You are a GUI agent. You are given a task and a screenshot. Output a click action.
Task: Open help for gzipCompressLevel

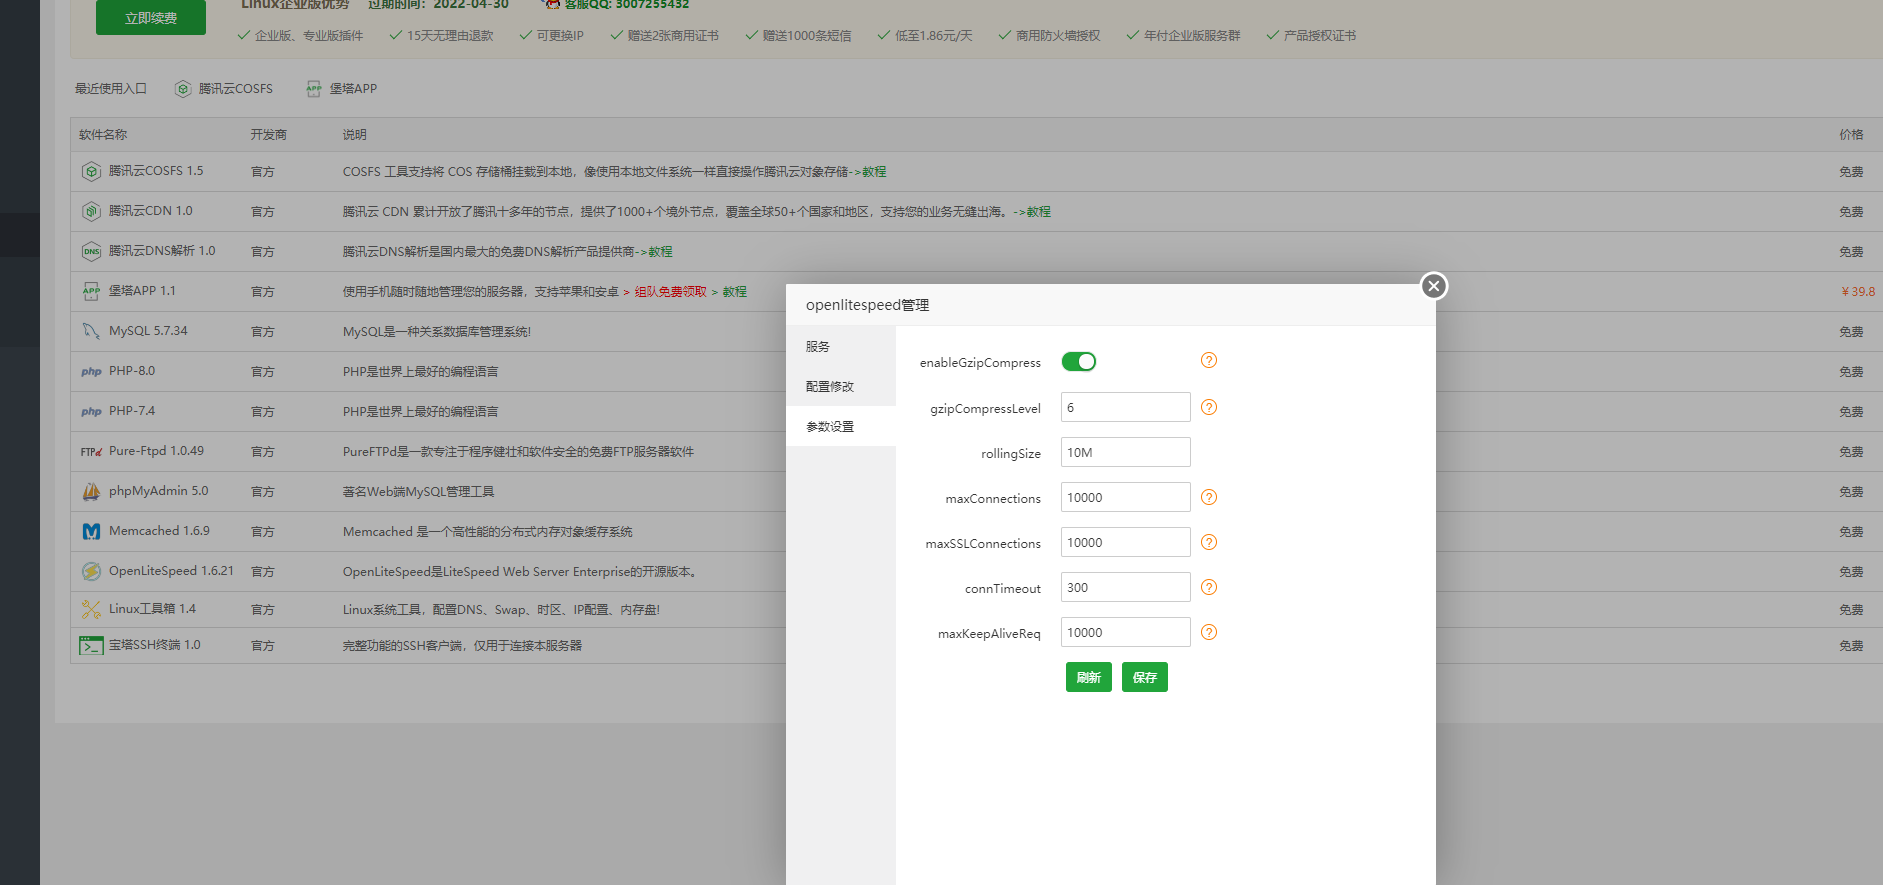pyautogui.click(x=1209, y=407)
